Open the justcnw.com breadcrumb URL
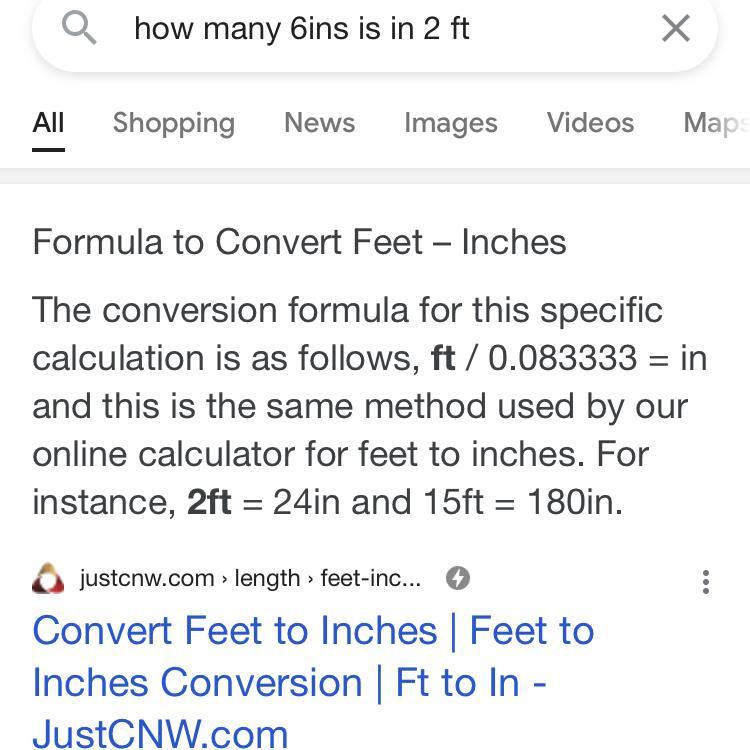 point(250,578)
